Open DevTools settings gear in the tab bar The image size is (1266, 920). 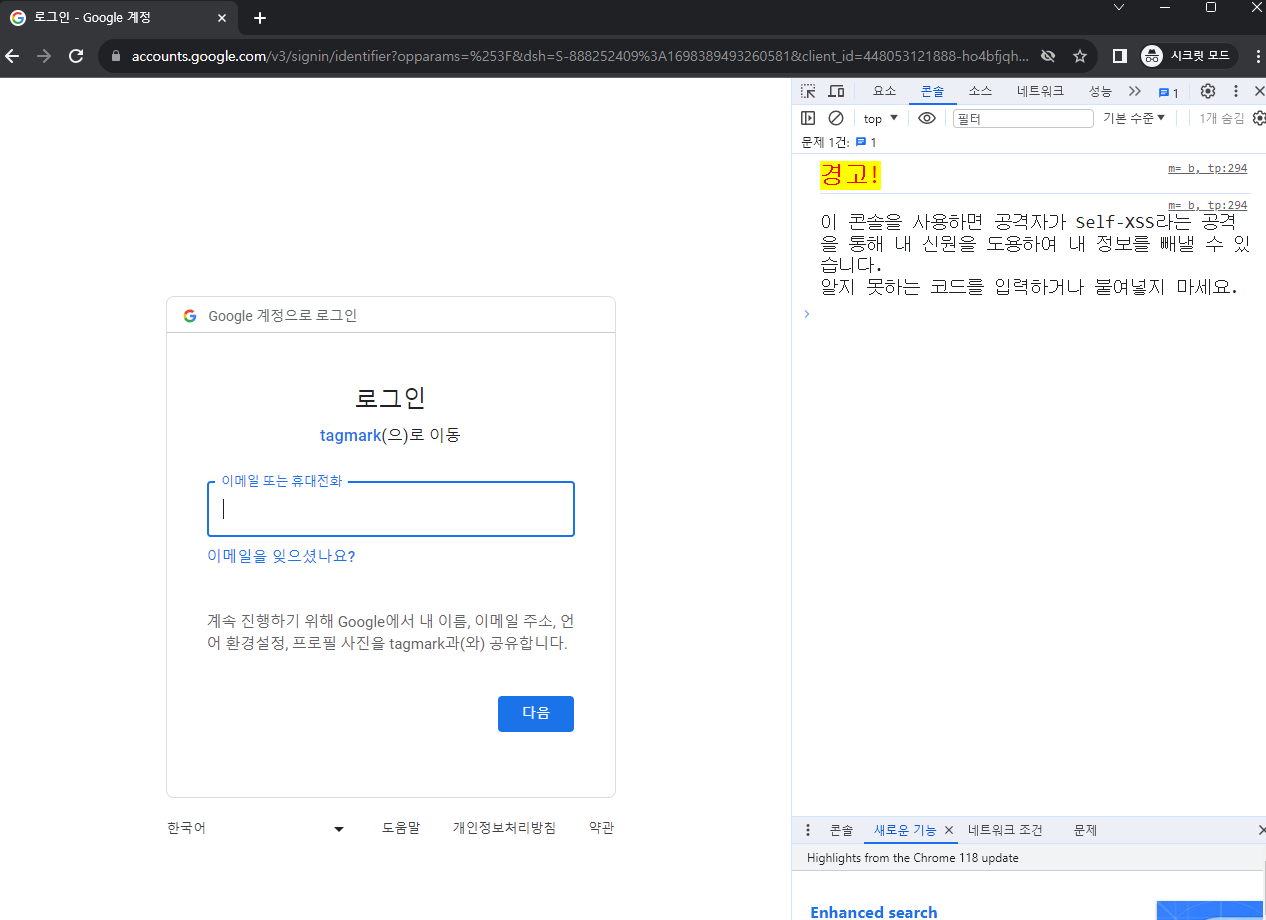pyautogui.click(x=1208, y=91)
